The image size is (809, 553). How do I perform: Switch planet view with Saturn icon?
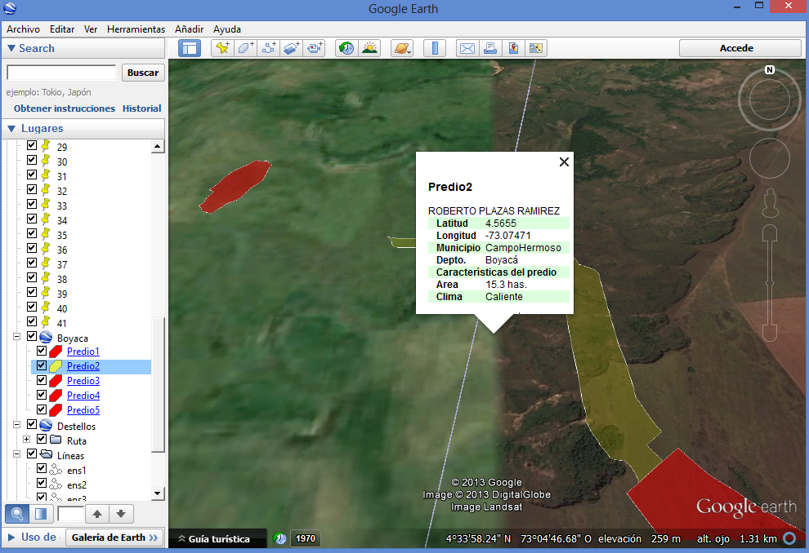click(x=401, y=48)
